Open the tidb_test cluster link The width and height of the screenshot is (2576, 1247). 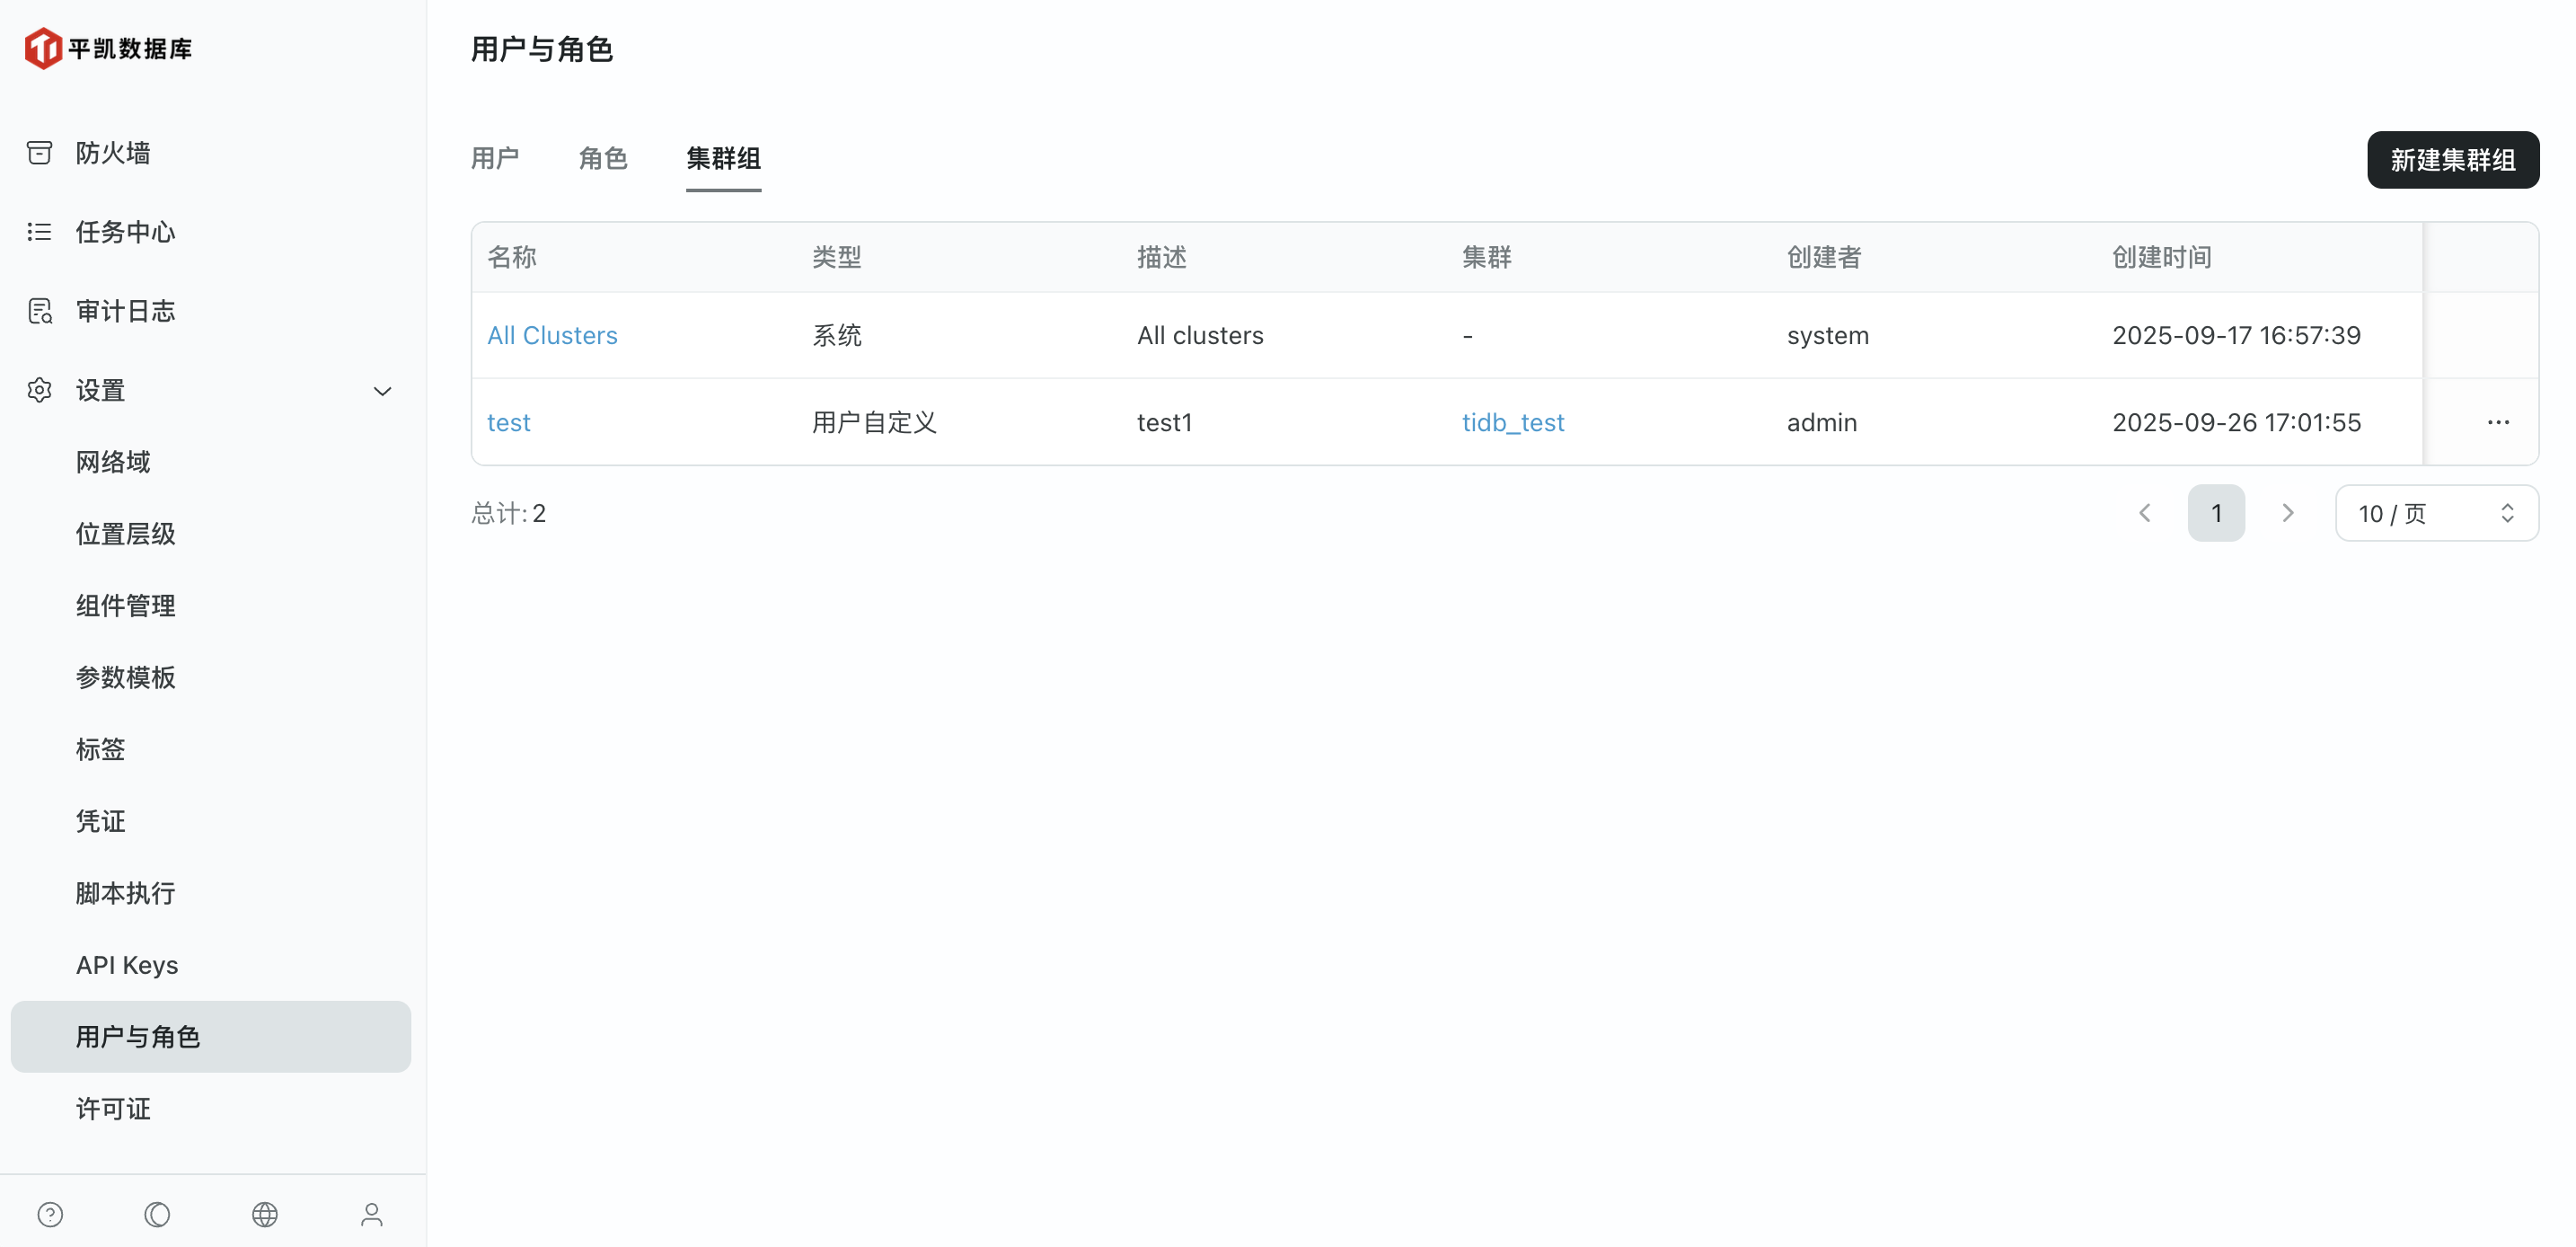[x=1513, y=422]
